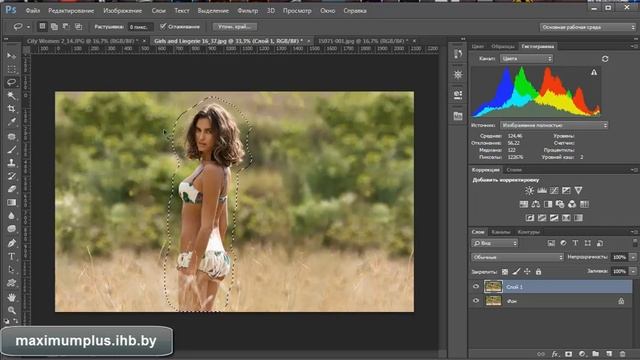Toggle lock image pixels brush icon
Viewport: 640px width, 360px height.
click(516, 271)
